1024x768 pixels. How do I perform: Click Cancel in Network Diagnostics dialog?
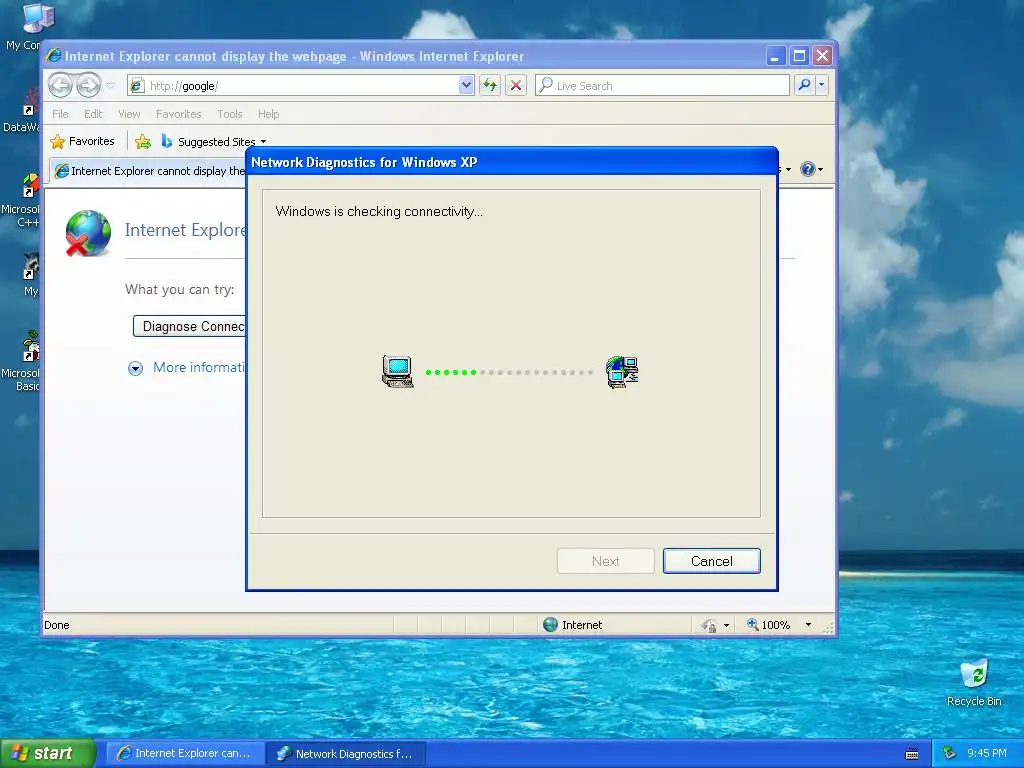(711, 561)
